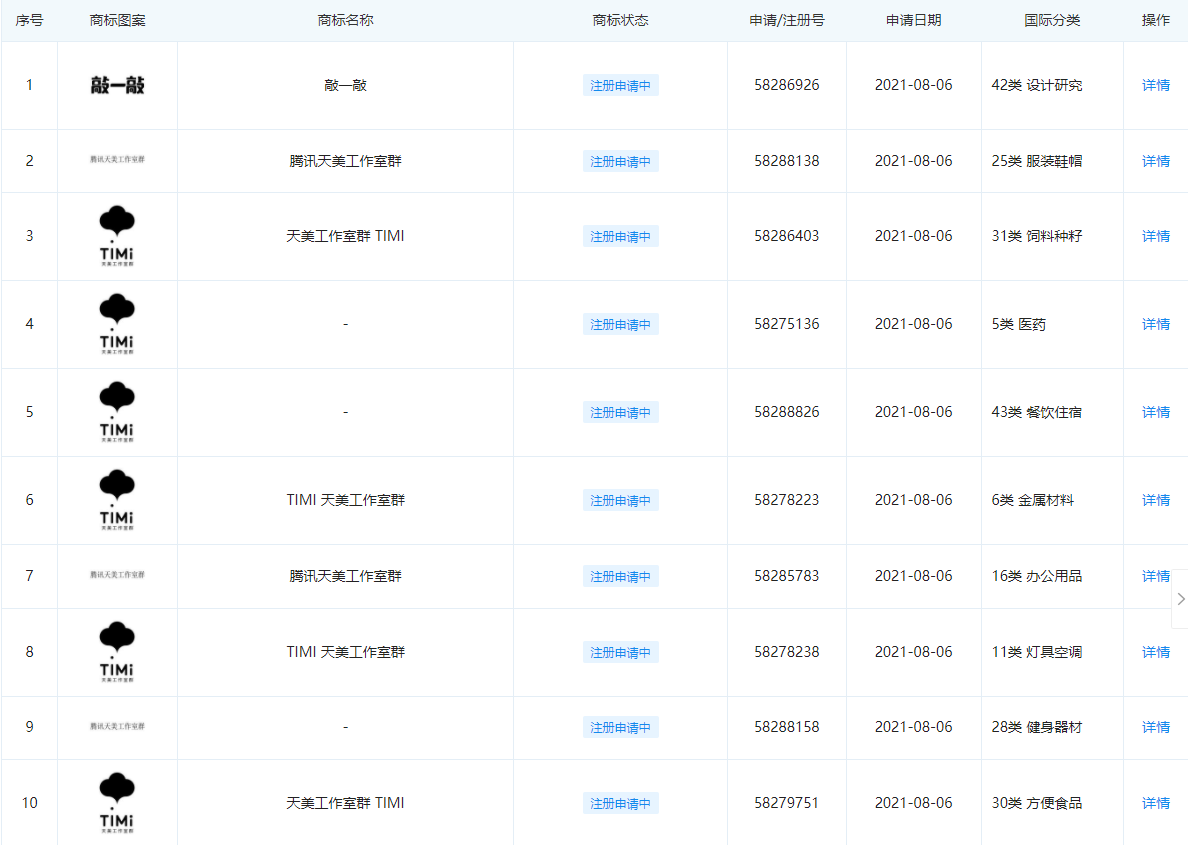Click 敲一敲 trademark logo image
1188x845 pixels.
click(x=117, y=85)
